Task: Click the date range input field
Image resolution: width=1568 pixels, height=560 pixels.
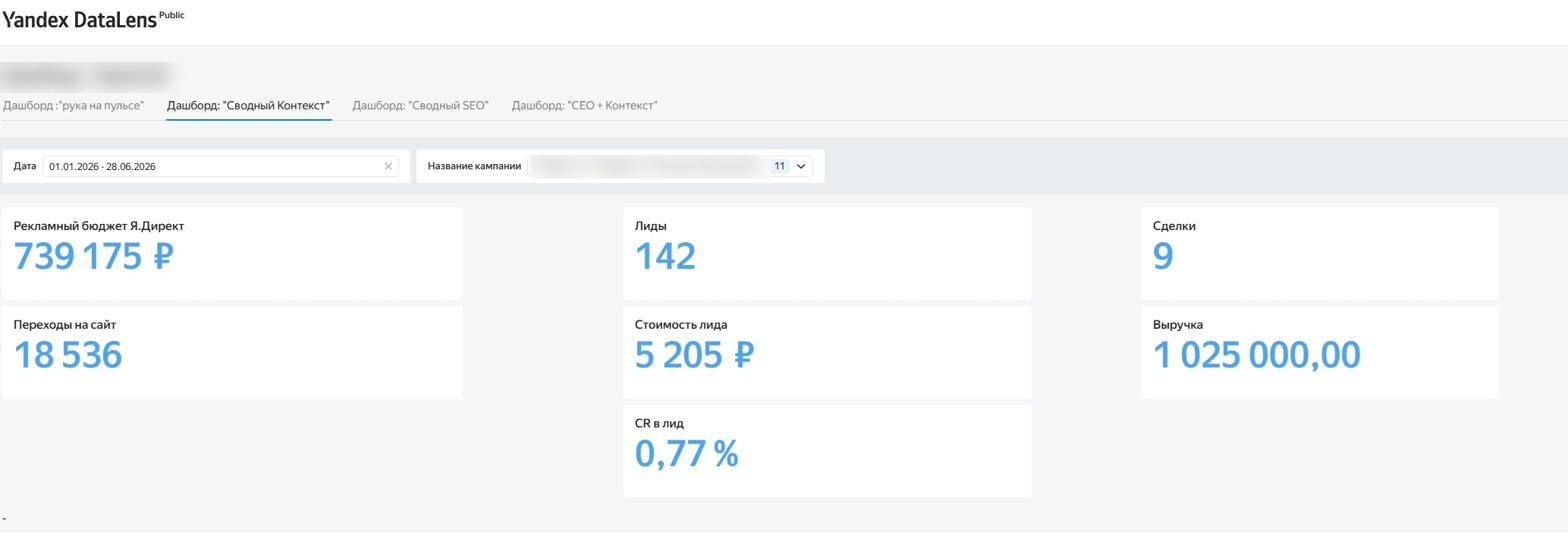Action: click(x=220, y=167)
